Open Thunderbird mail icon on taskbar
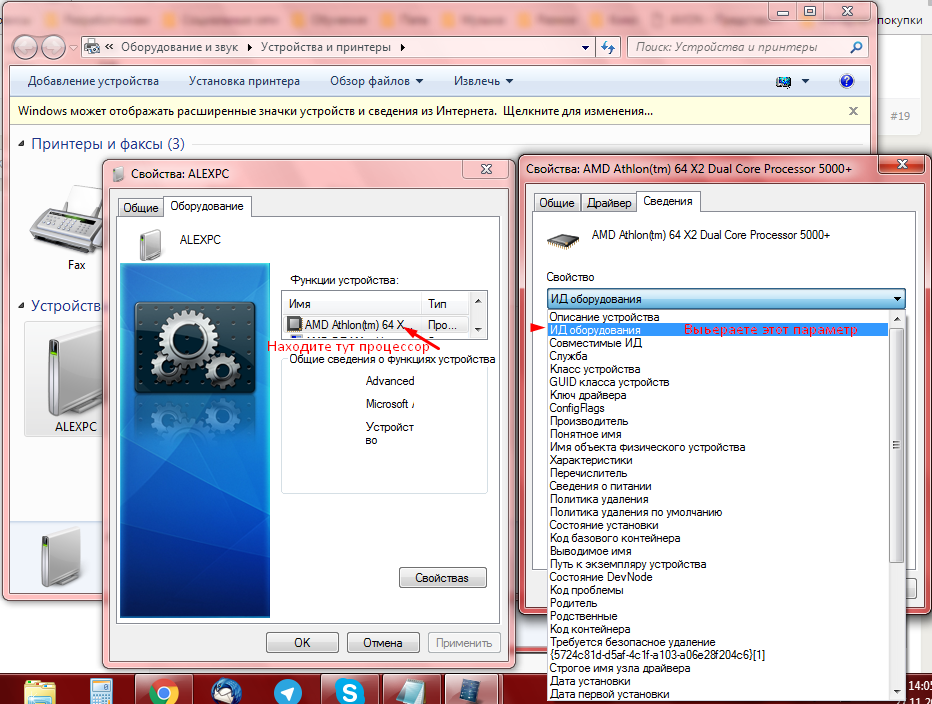932x704 pixels. [x=226, y=692]
